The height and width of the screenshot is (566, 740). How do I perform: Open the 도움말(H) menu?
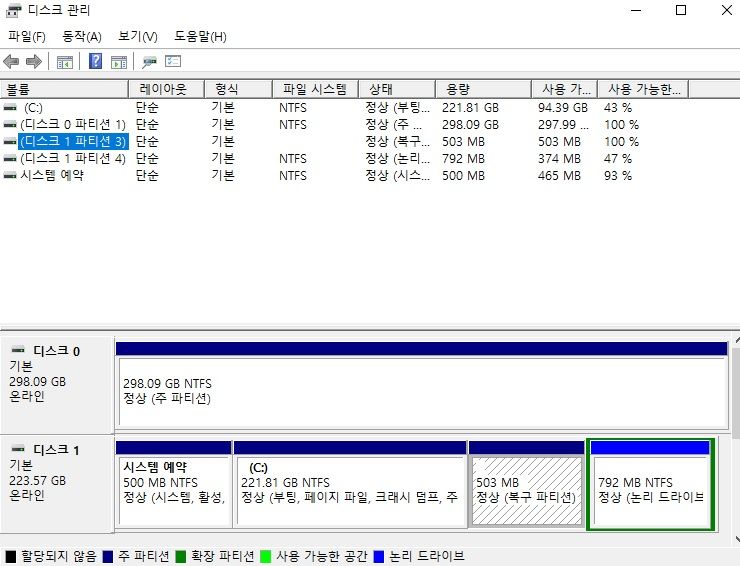click(x=200, y=37)
